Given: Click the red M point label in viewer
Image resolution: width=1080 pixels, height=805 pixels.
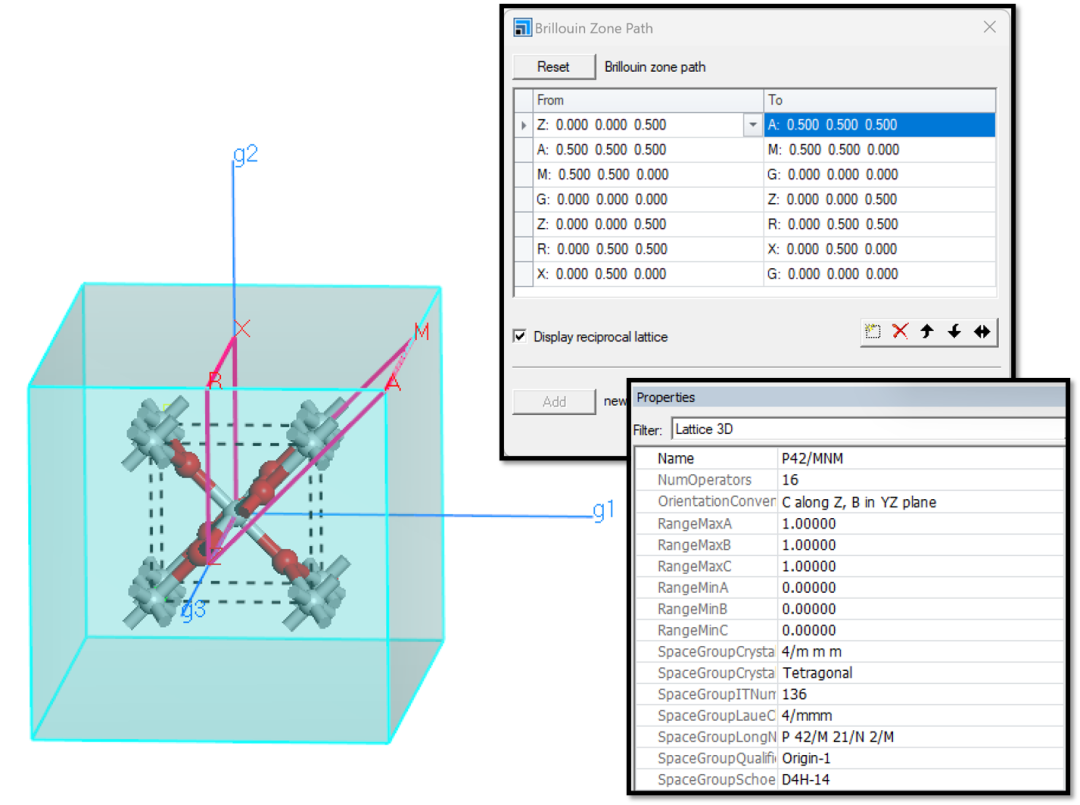Looking at the screenshot, I should (422, 332).
